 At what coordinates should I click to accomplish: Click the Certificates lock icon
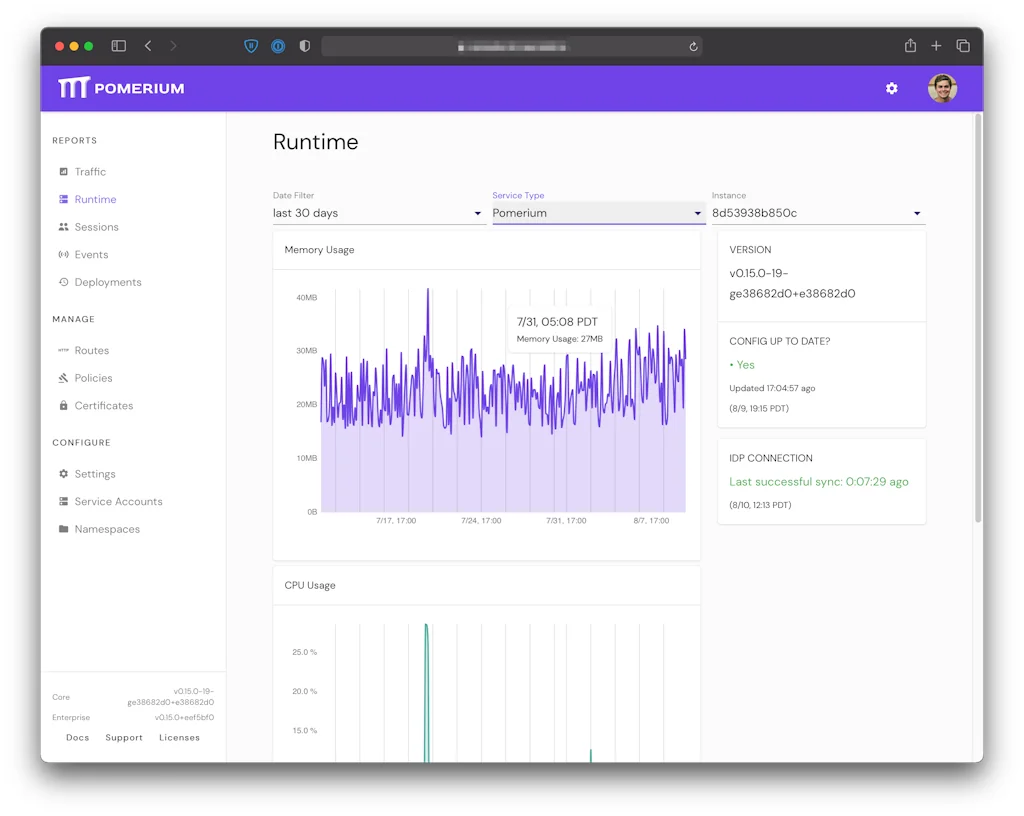tap(64, 406)
